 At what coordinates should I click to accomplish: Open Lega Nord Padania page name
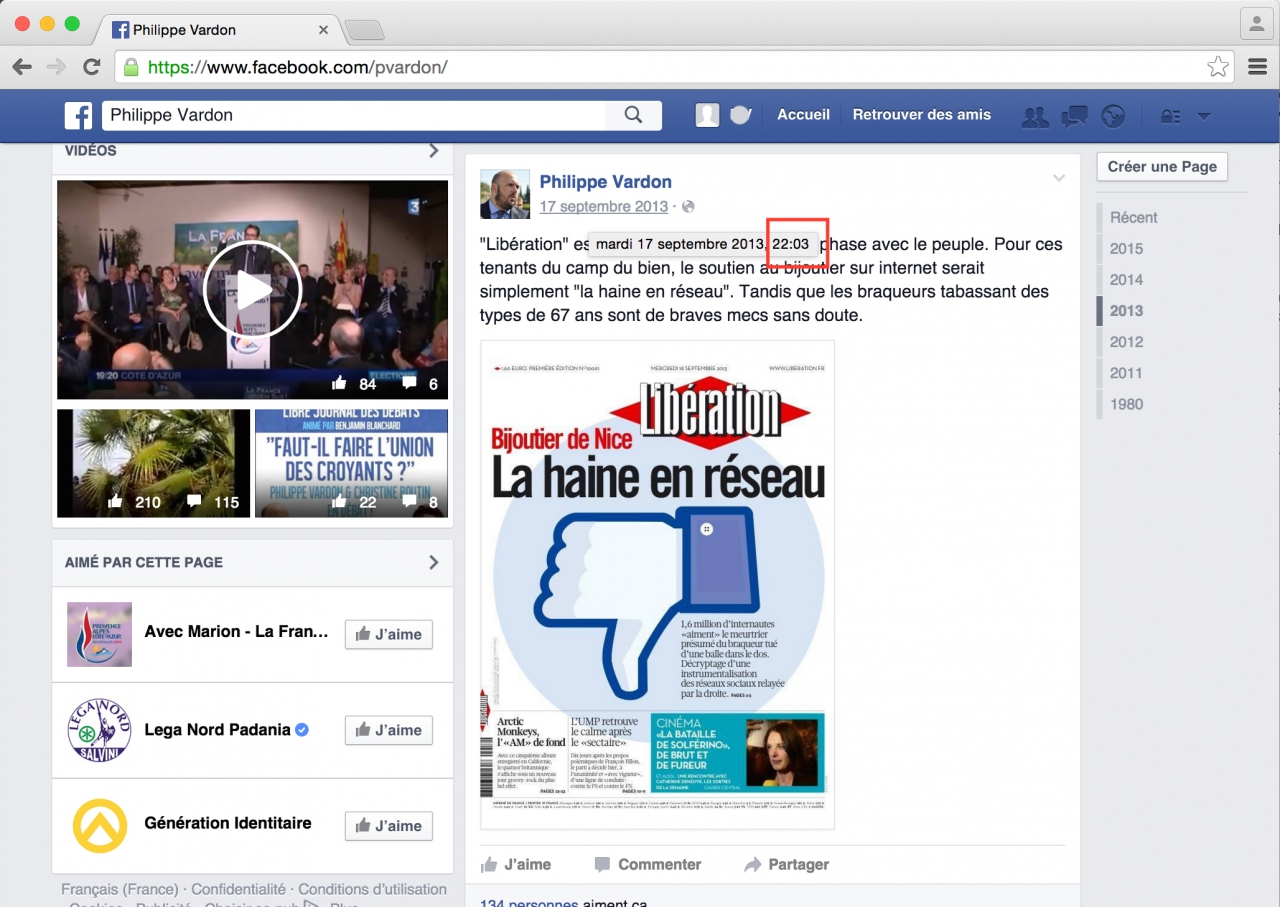pos(217,730)
